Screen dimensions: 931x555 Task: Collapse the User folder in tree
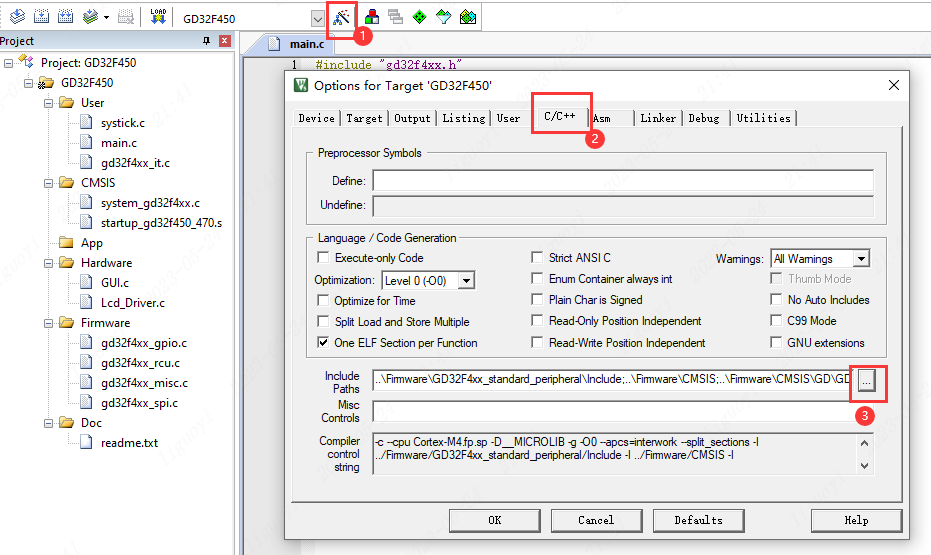click(49, 103)
